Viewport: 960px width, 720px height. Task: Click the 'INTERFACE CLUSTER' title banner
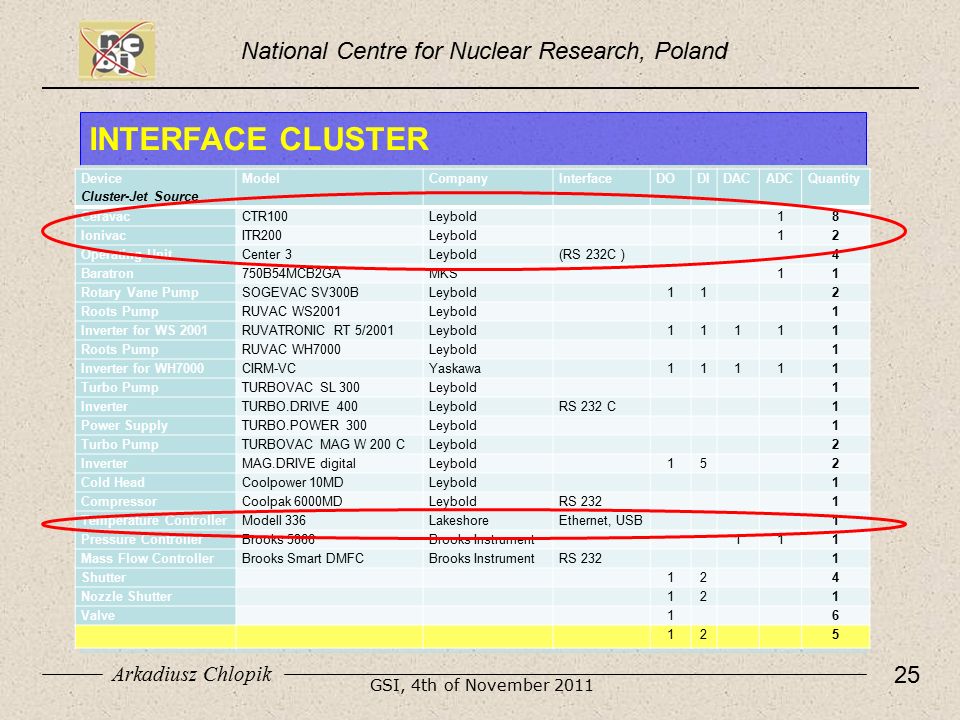point(473,139)
